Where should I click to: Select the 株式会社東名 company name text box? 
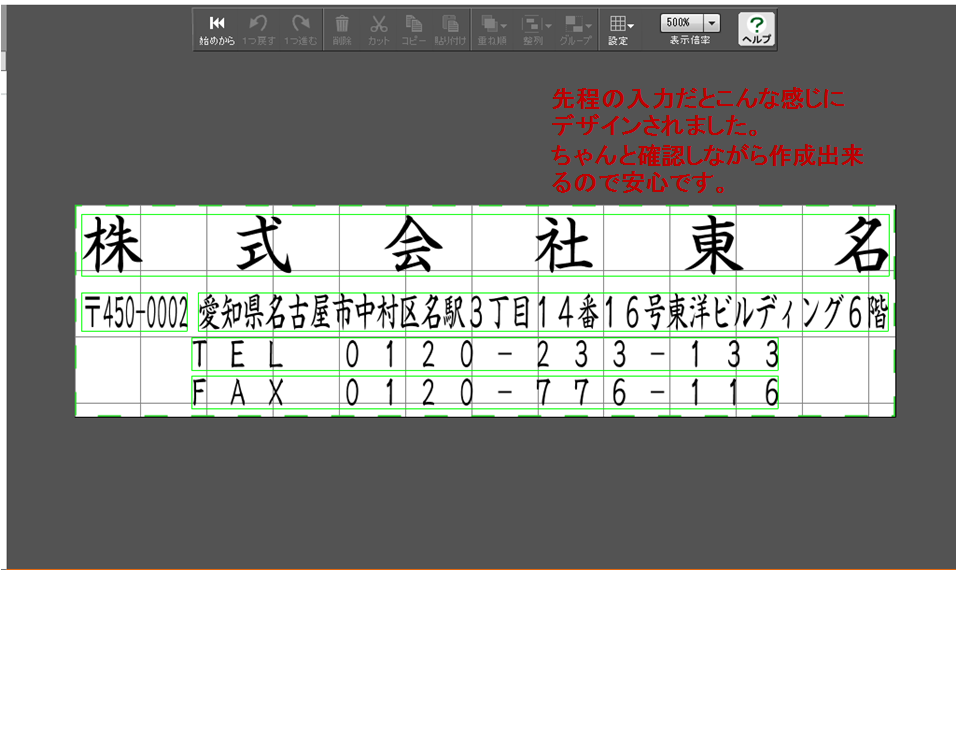tap(485, 245)
